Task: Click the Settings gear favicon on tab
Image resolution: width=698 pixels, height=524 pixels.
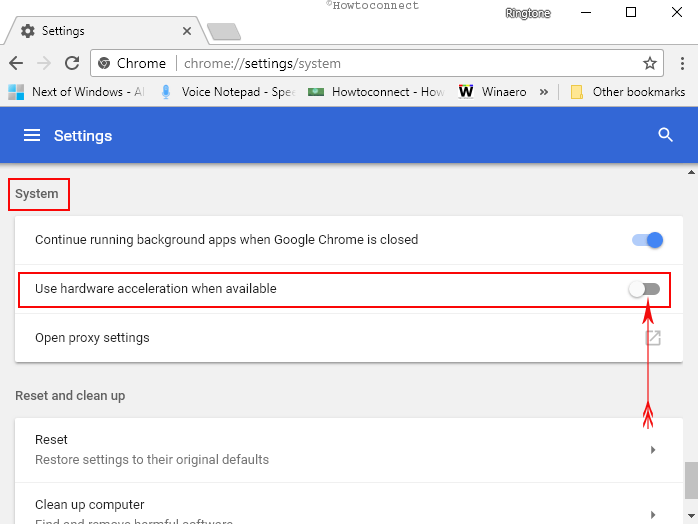Action: point(28,31)
